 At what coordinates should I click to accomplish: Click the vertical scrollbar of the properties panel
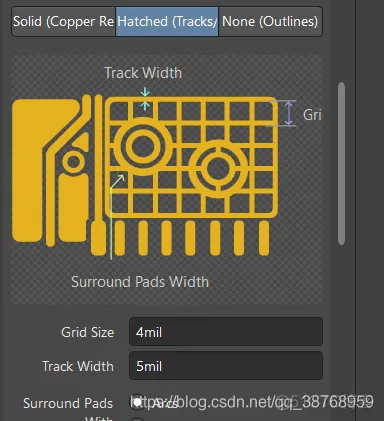[341, 163]
